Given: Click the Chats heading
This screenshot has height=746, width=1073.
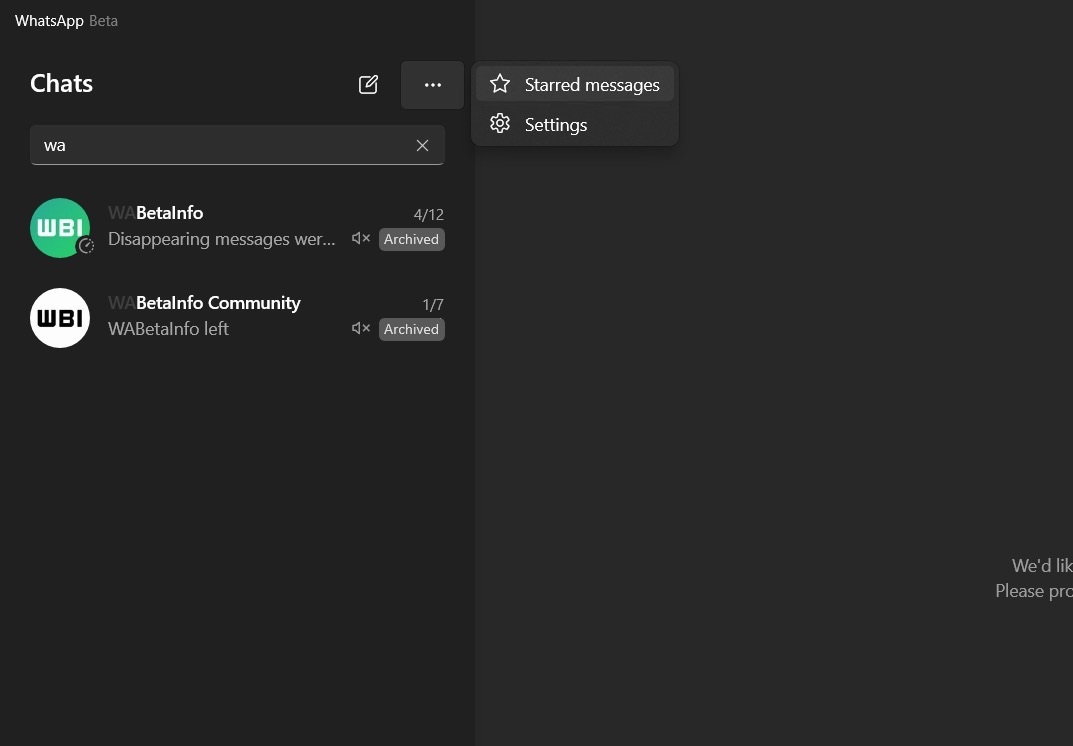Looking at the screenshot, I should tap(61, 84).
